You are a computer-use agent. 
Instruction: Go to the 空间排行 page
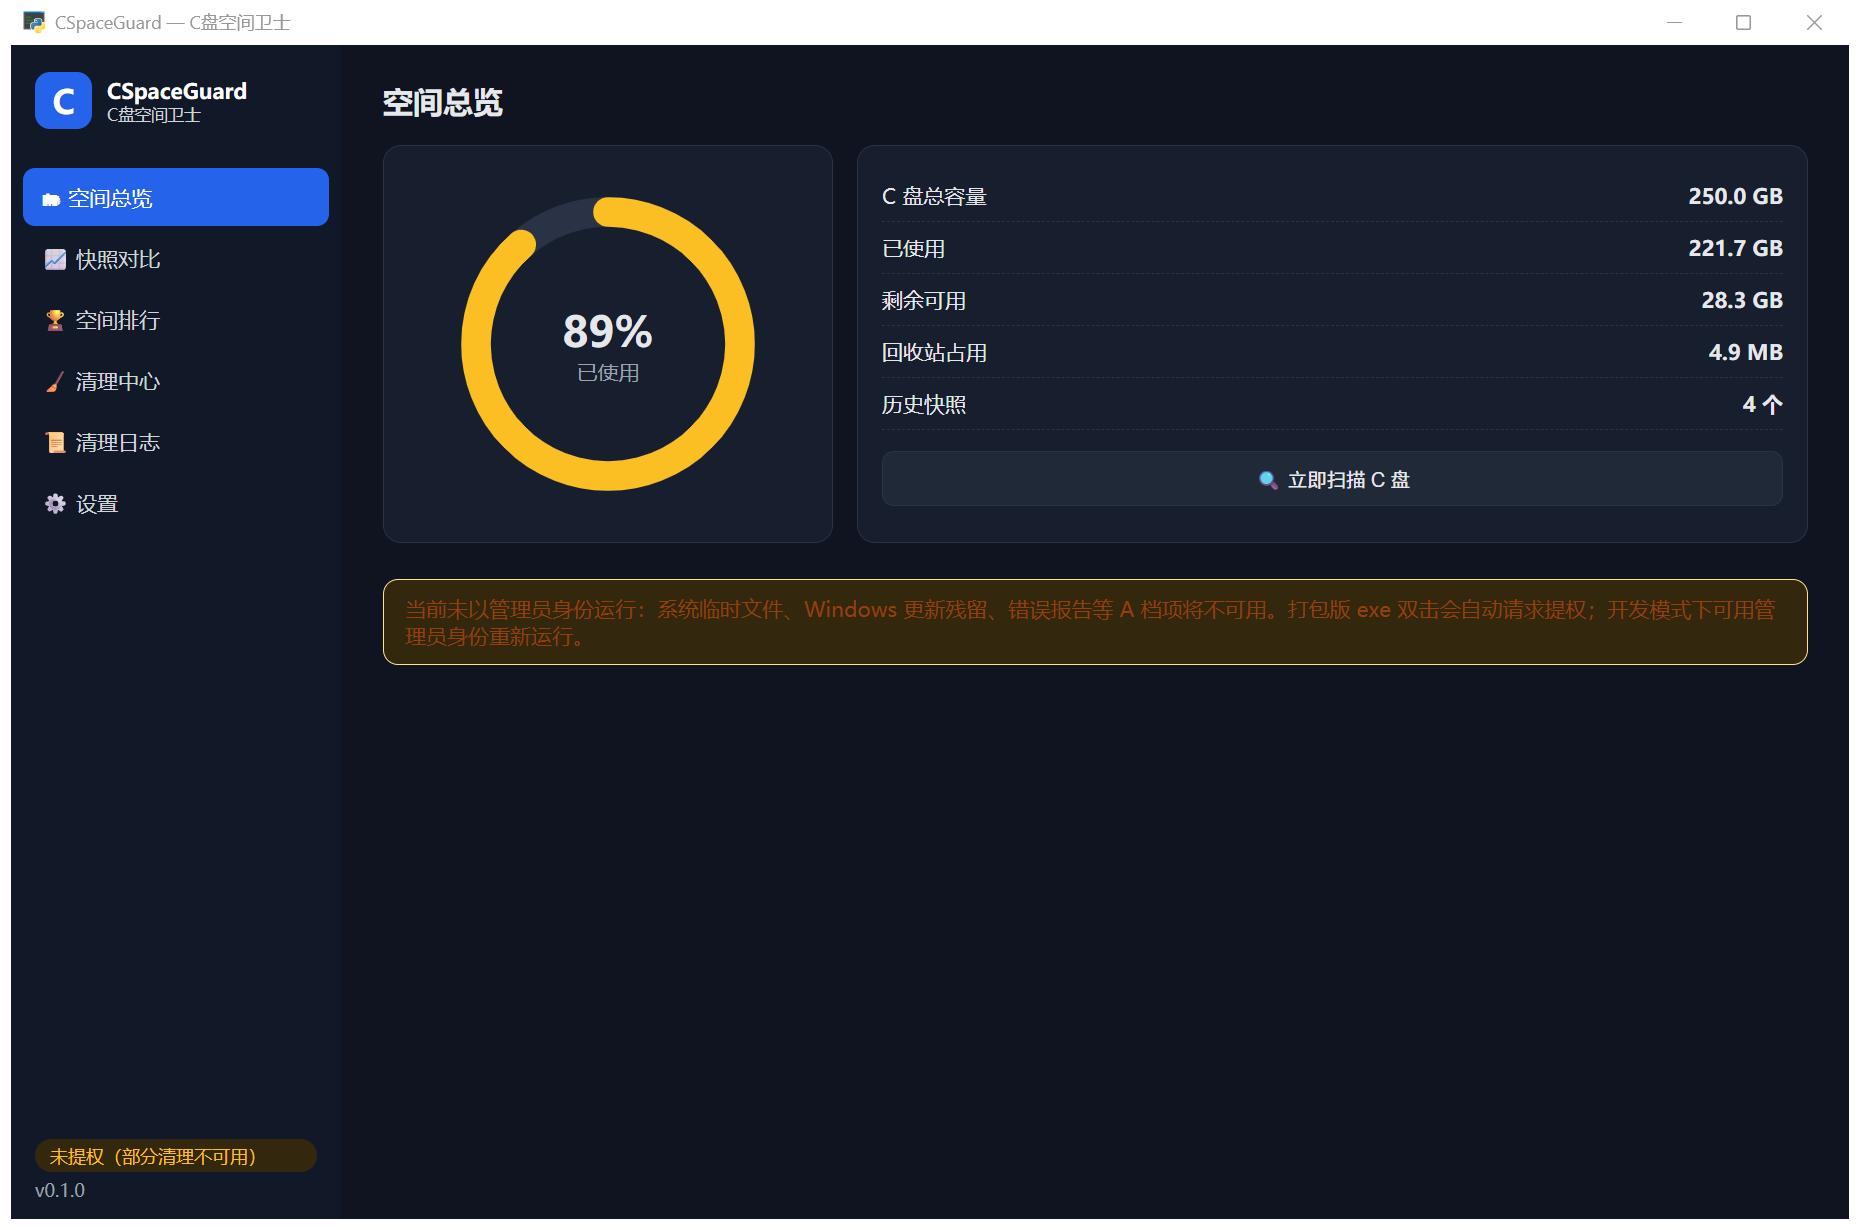pyautogui.click(x=176, y=321)
